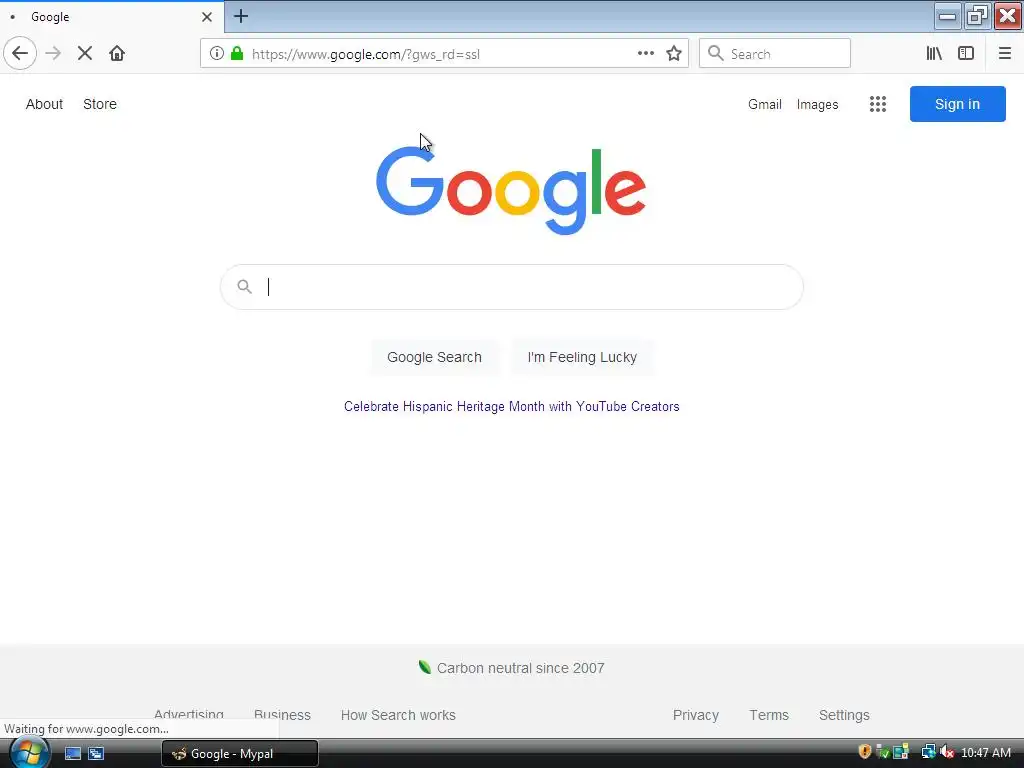Image resolution: width=1024 pixels, height=768 pixels.
Task: Click Show Desktop icon in quick launch
Action: (x=72, y=754)
